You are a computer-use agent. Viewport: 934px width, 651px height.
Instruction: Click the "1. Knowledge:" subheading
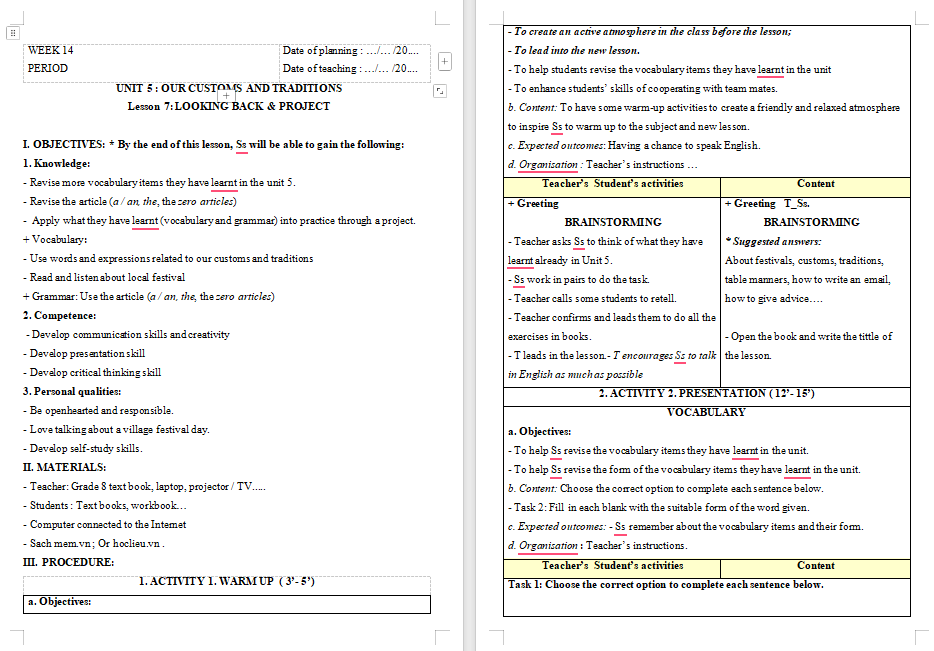tap(57, 164)
